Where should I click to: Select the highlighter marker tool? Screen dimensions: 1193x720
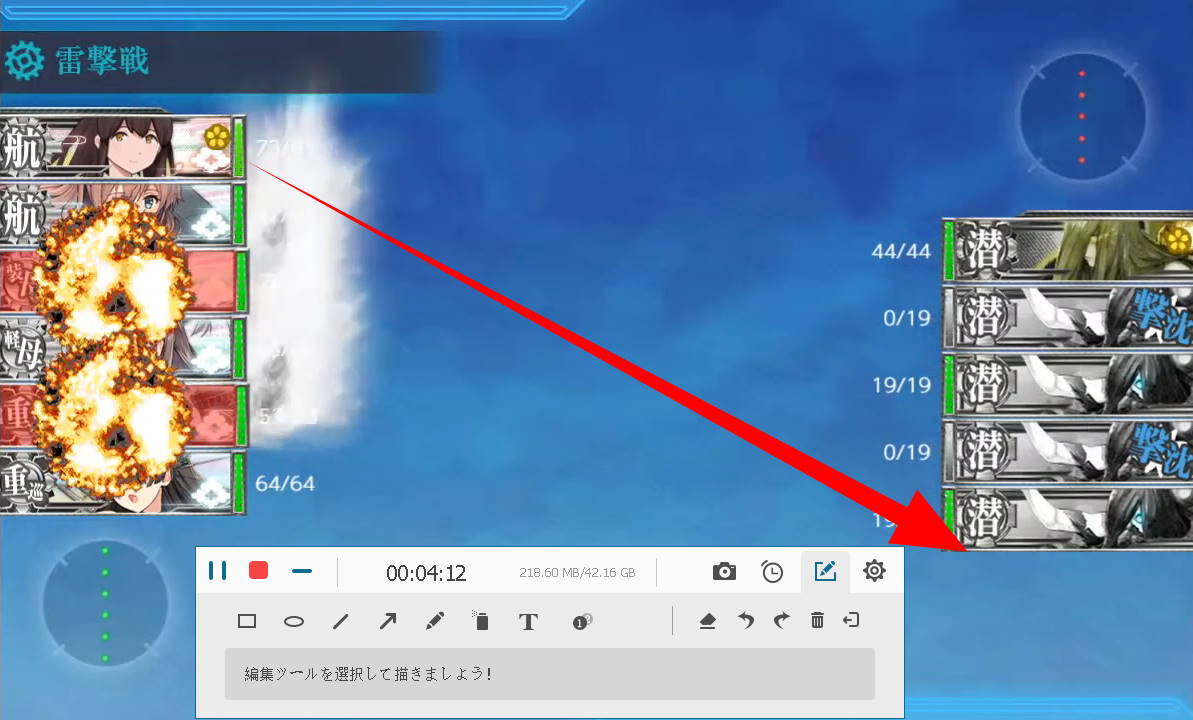coord(481,621)
